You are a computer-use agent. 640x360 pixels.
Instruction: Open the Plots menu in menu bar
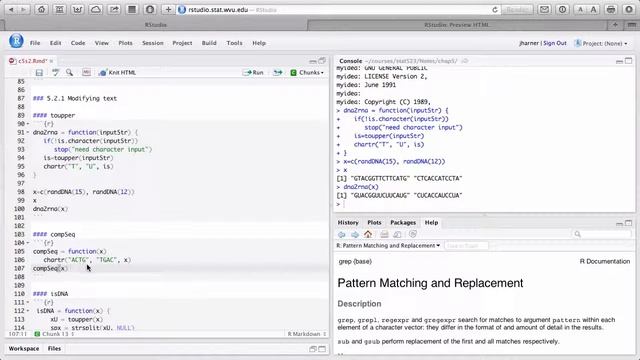pos(125,43)
